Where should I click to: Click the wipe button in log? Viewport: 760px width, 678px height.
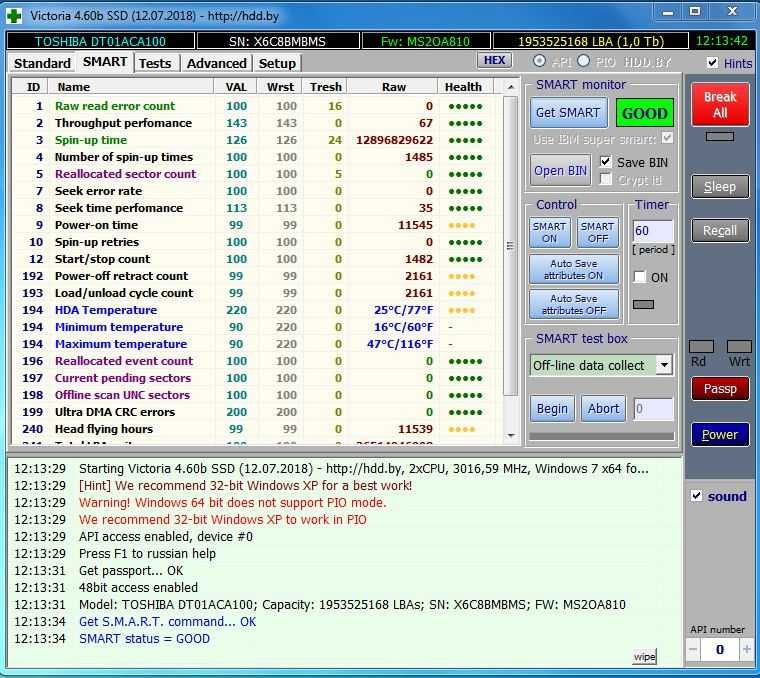[x=644, y=656]
